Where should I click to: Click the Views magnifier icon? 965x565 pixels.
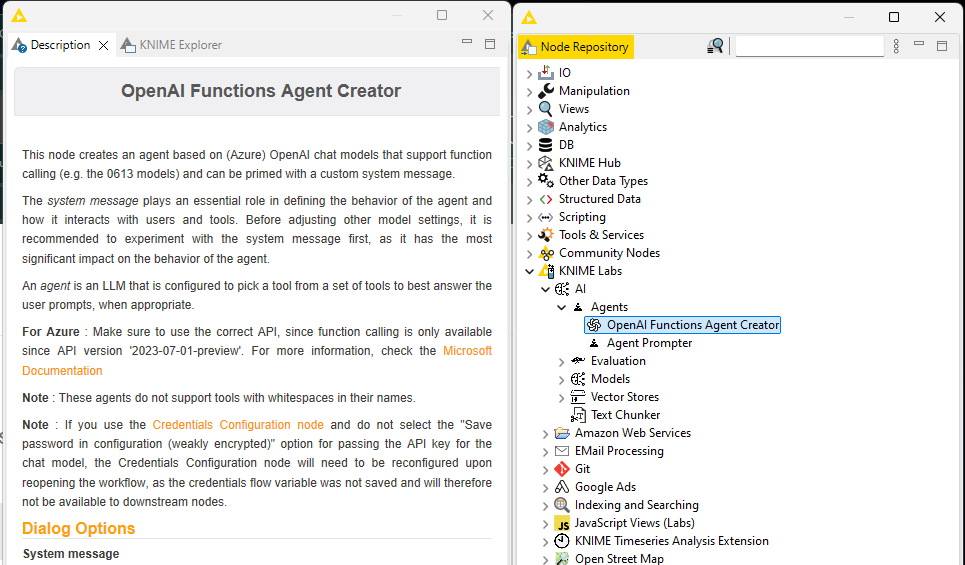[x=545, y=109]
